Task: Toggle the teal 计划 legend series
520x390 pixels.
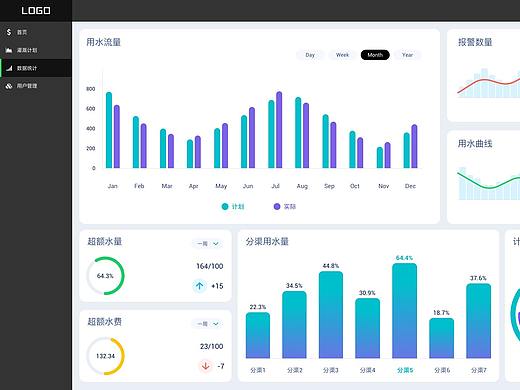Action: [233, 207]
